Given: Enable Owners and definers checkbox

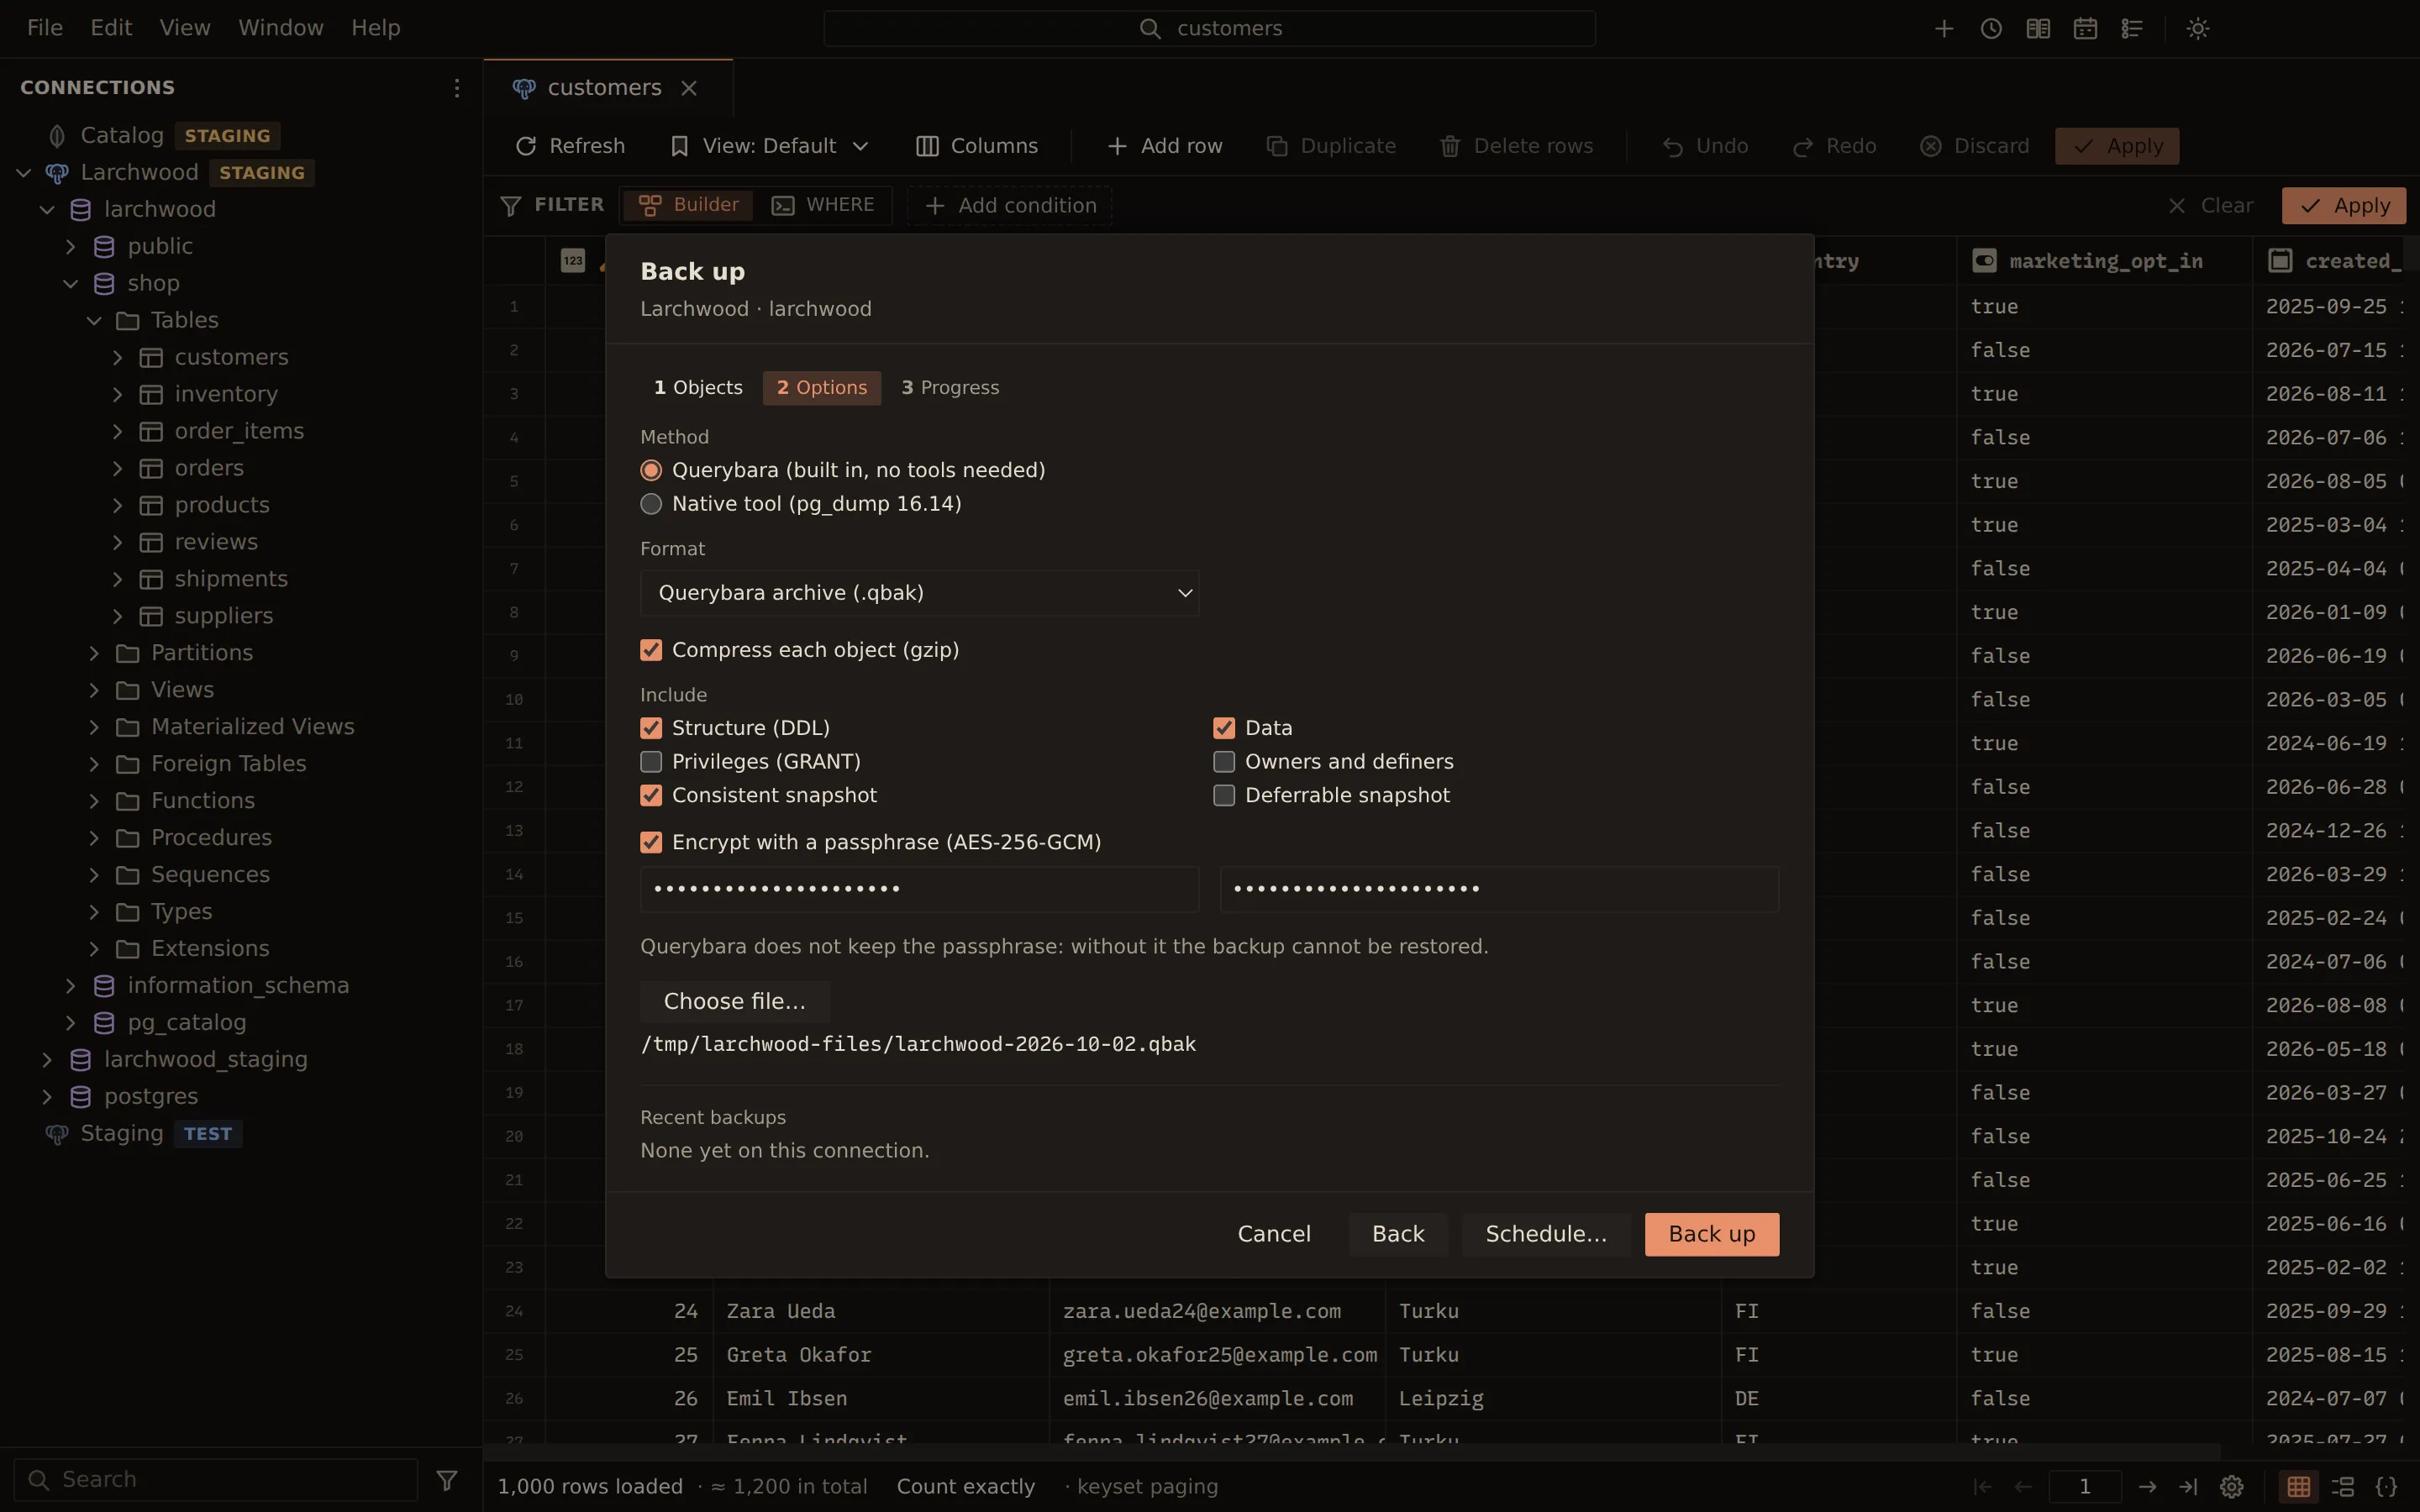Looking at the screenshot, I should point(1224,762).
